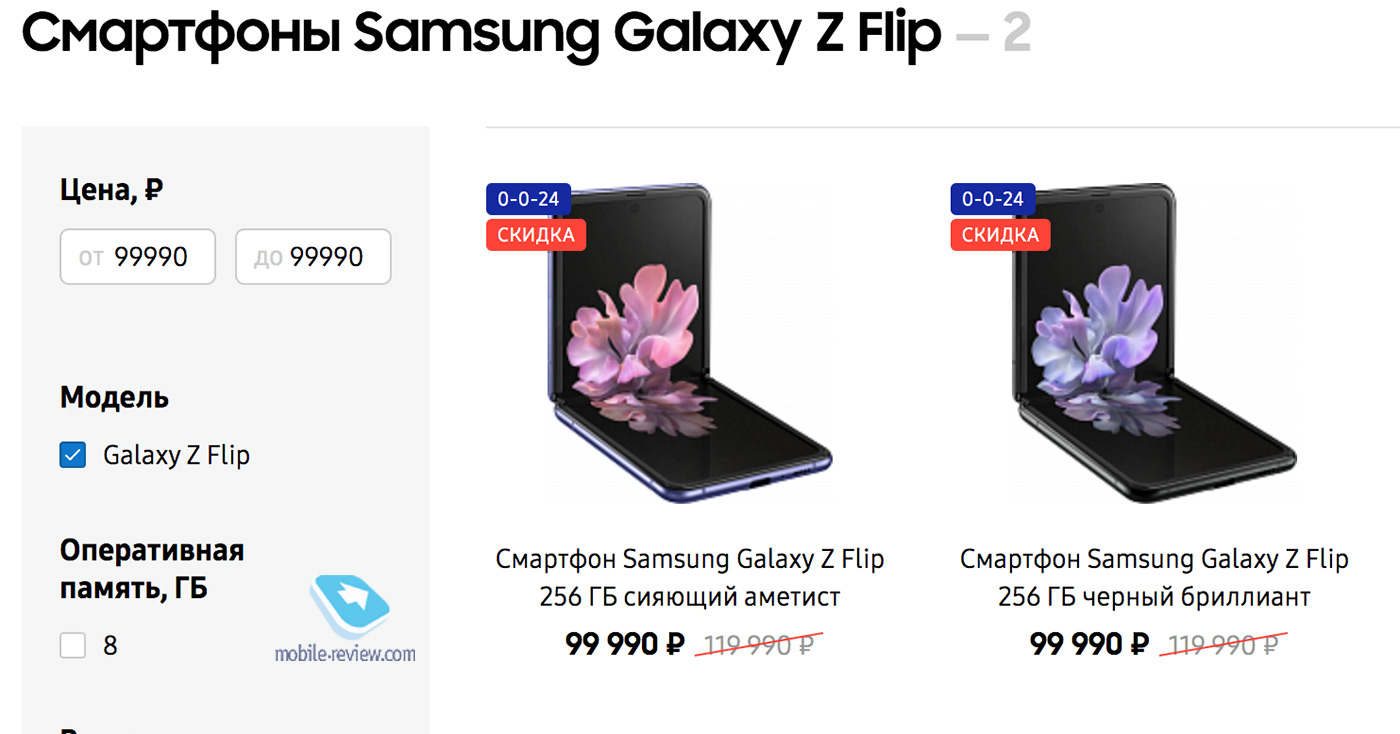
Task: Click crossed-out 119 990 ₽ on amethyst model
Action: click(x=755, y=645)
